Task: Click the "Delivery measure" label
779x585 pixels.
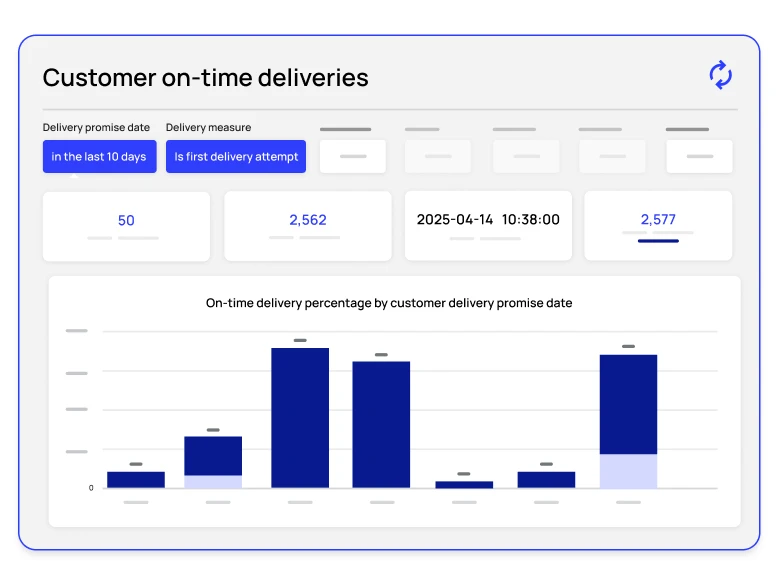Action: [208, 128]
